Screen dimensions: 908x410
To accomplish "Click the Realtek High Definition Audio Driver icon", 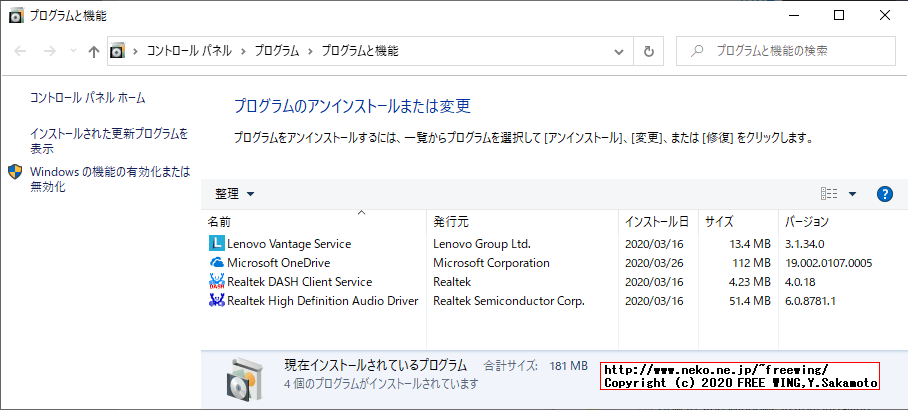I will 216,301.
